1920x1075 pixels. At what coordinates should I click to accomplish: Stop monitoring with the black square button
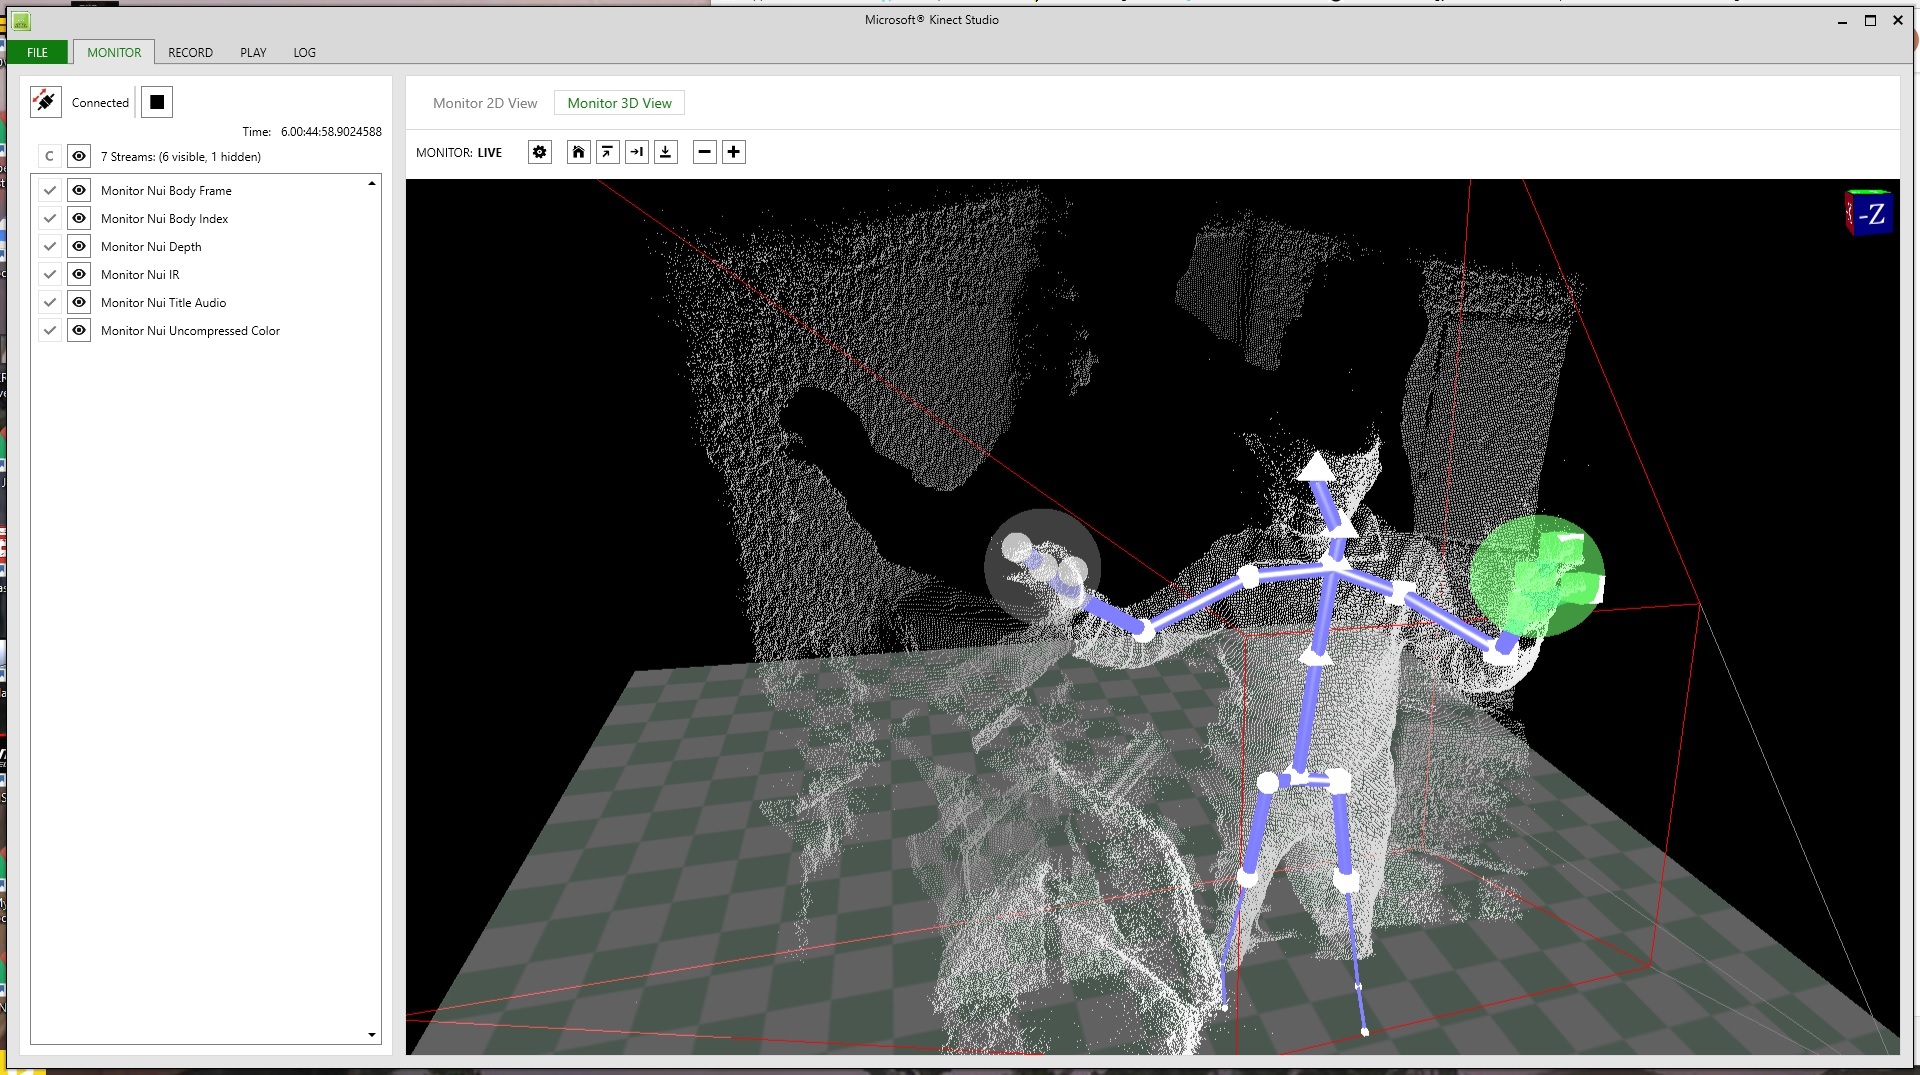[x=157, y=102]
